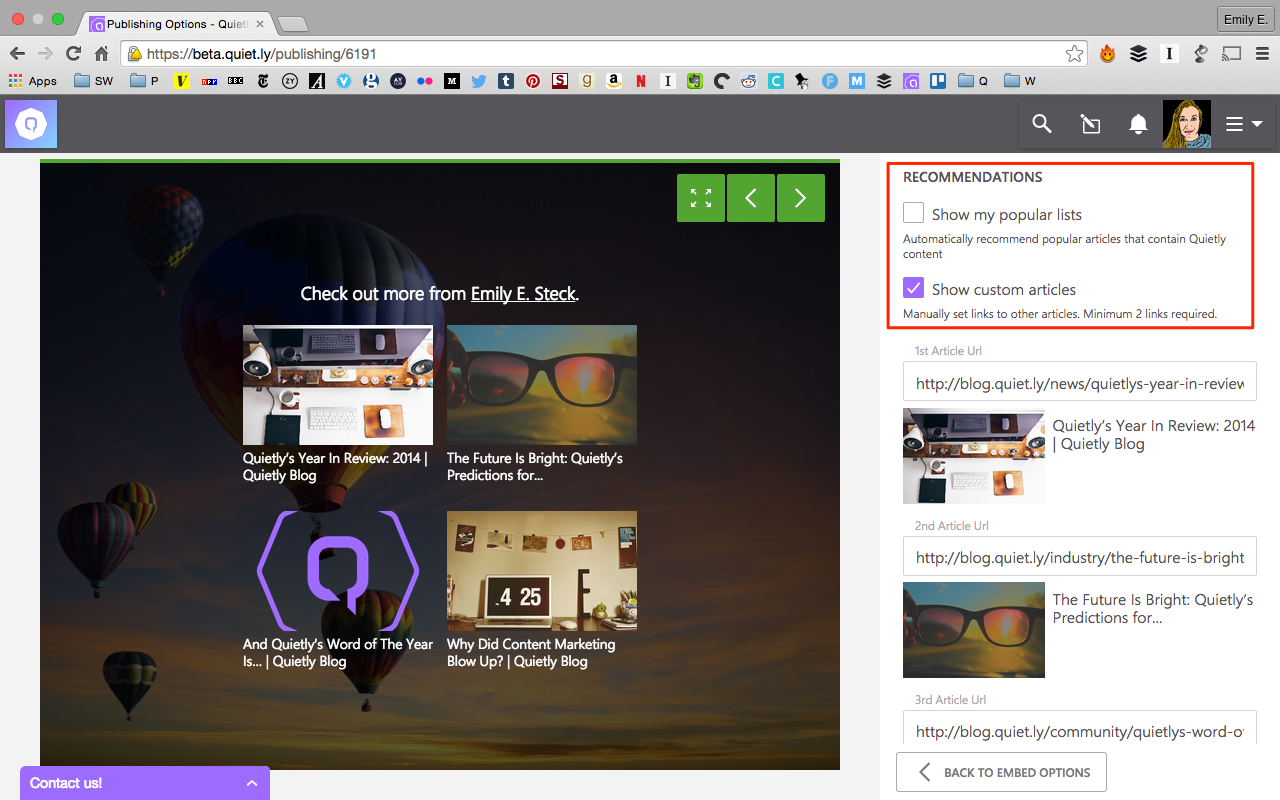Open Quietly's Year In Review article thumbnail

[338, 385]
